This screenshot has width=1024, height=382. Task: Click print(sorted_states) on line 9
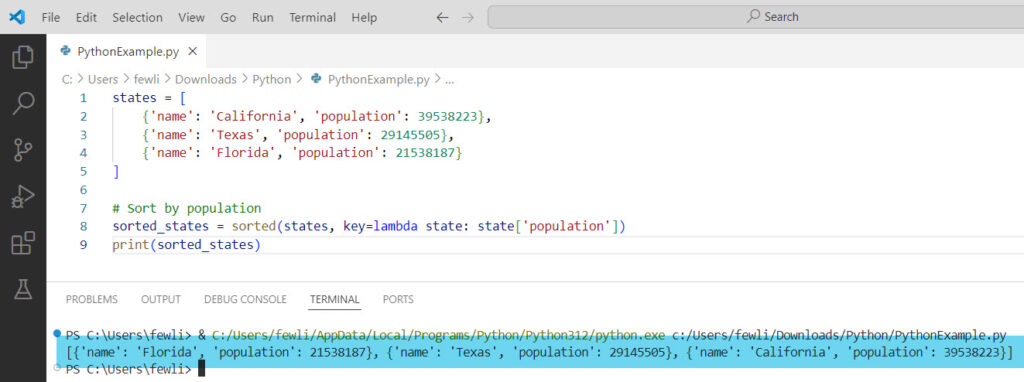pos(187,245)
